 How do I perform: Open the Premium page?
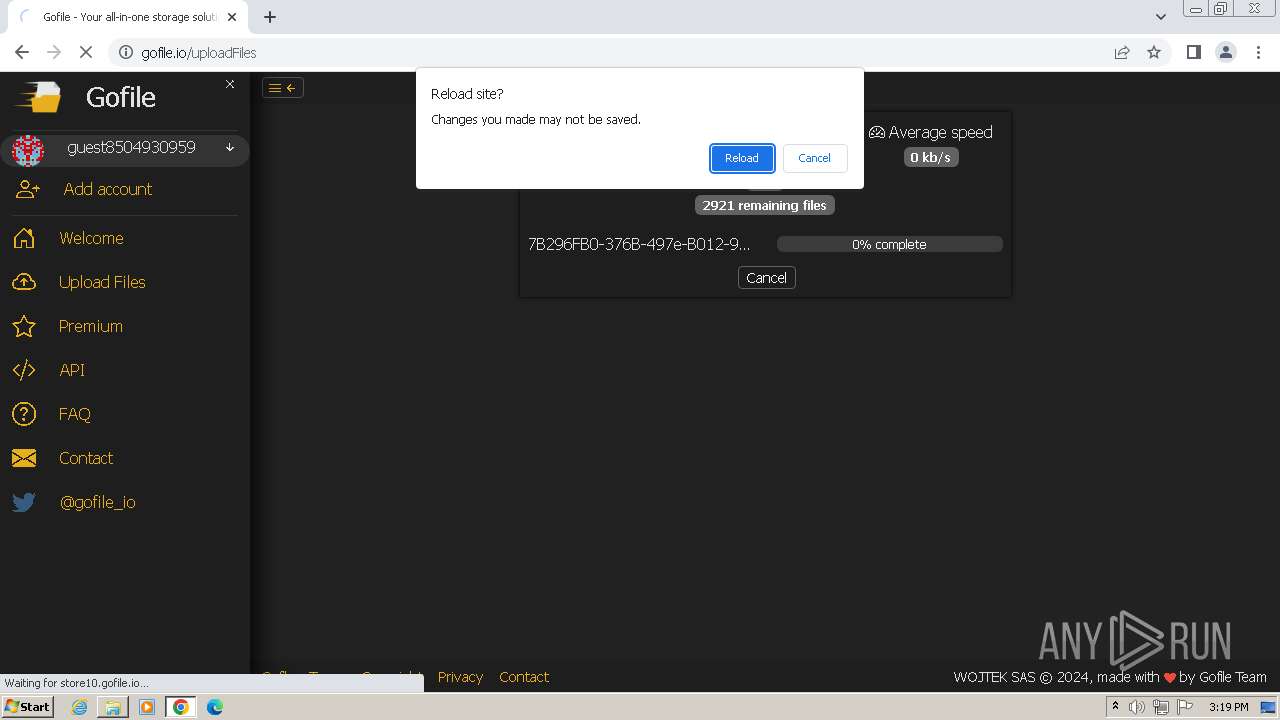[91, 326]
